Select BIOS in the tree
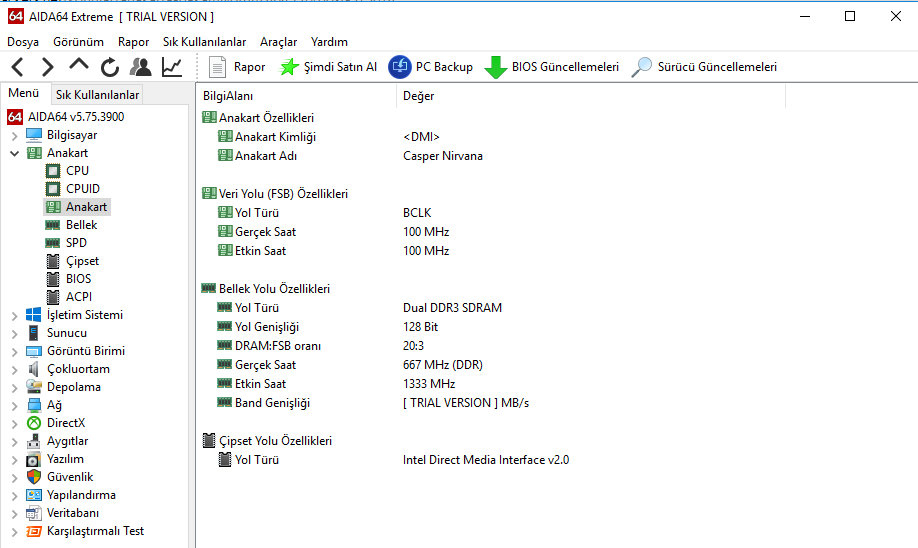 [x=78, y=279]
